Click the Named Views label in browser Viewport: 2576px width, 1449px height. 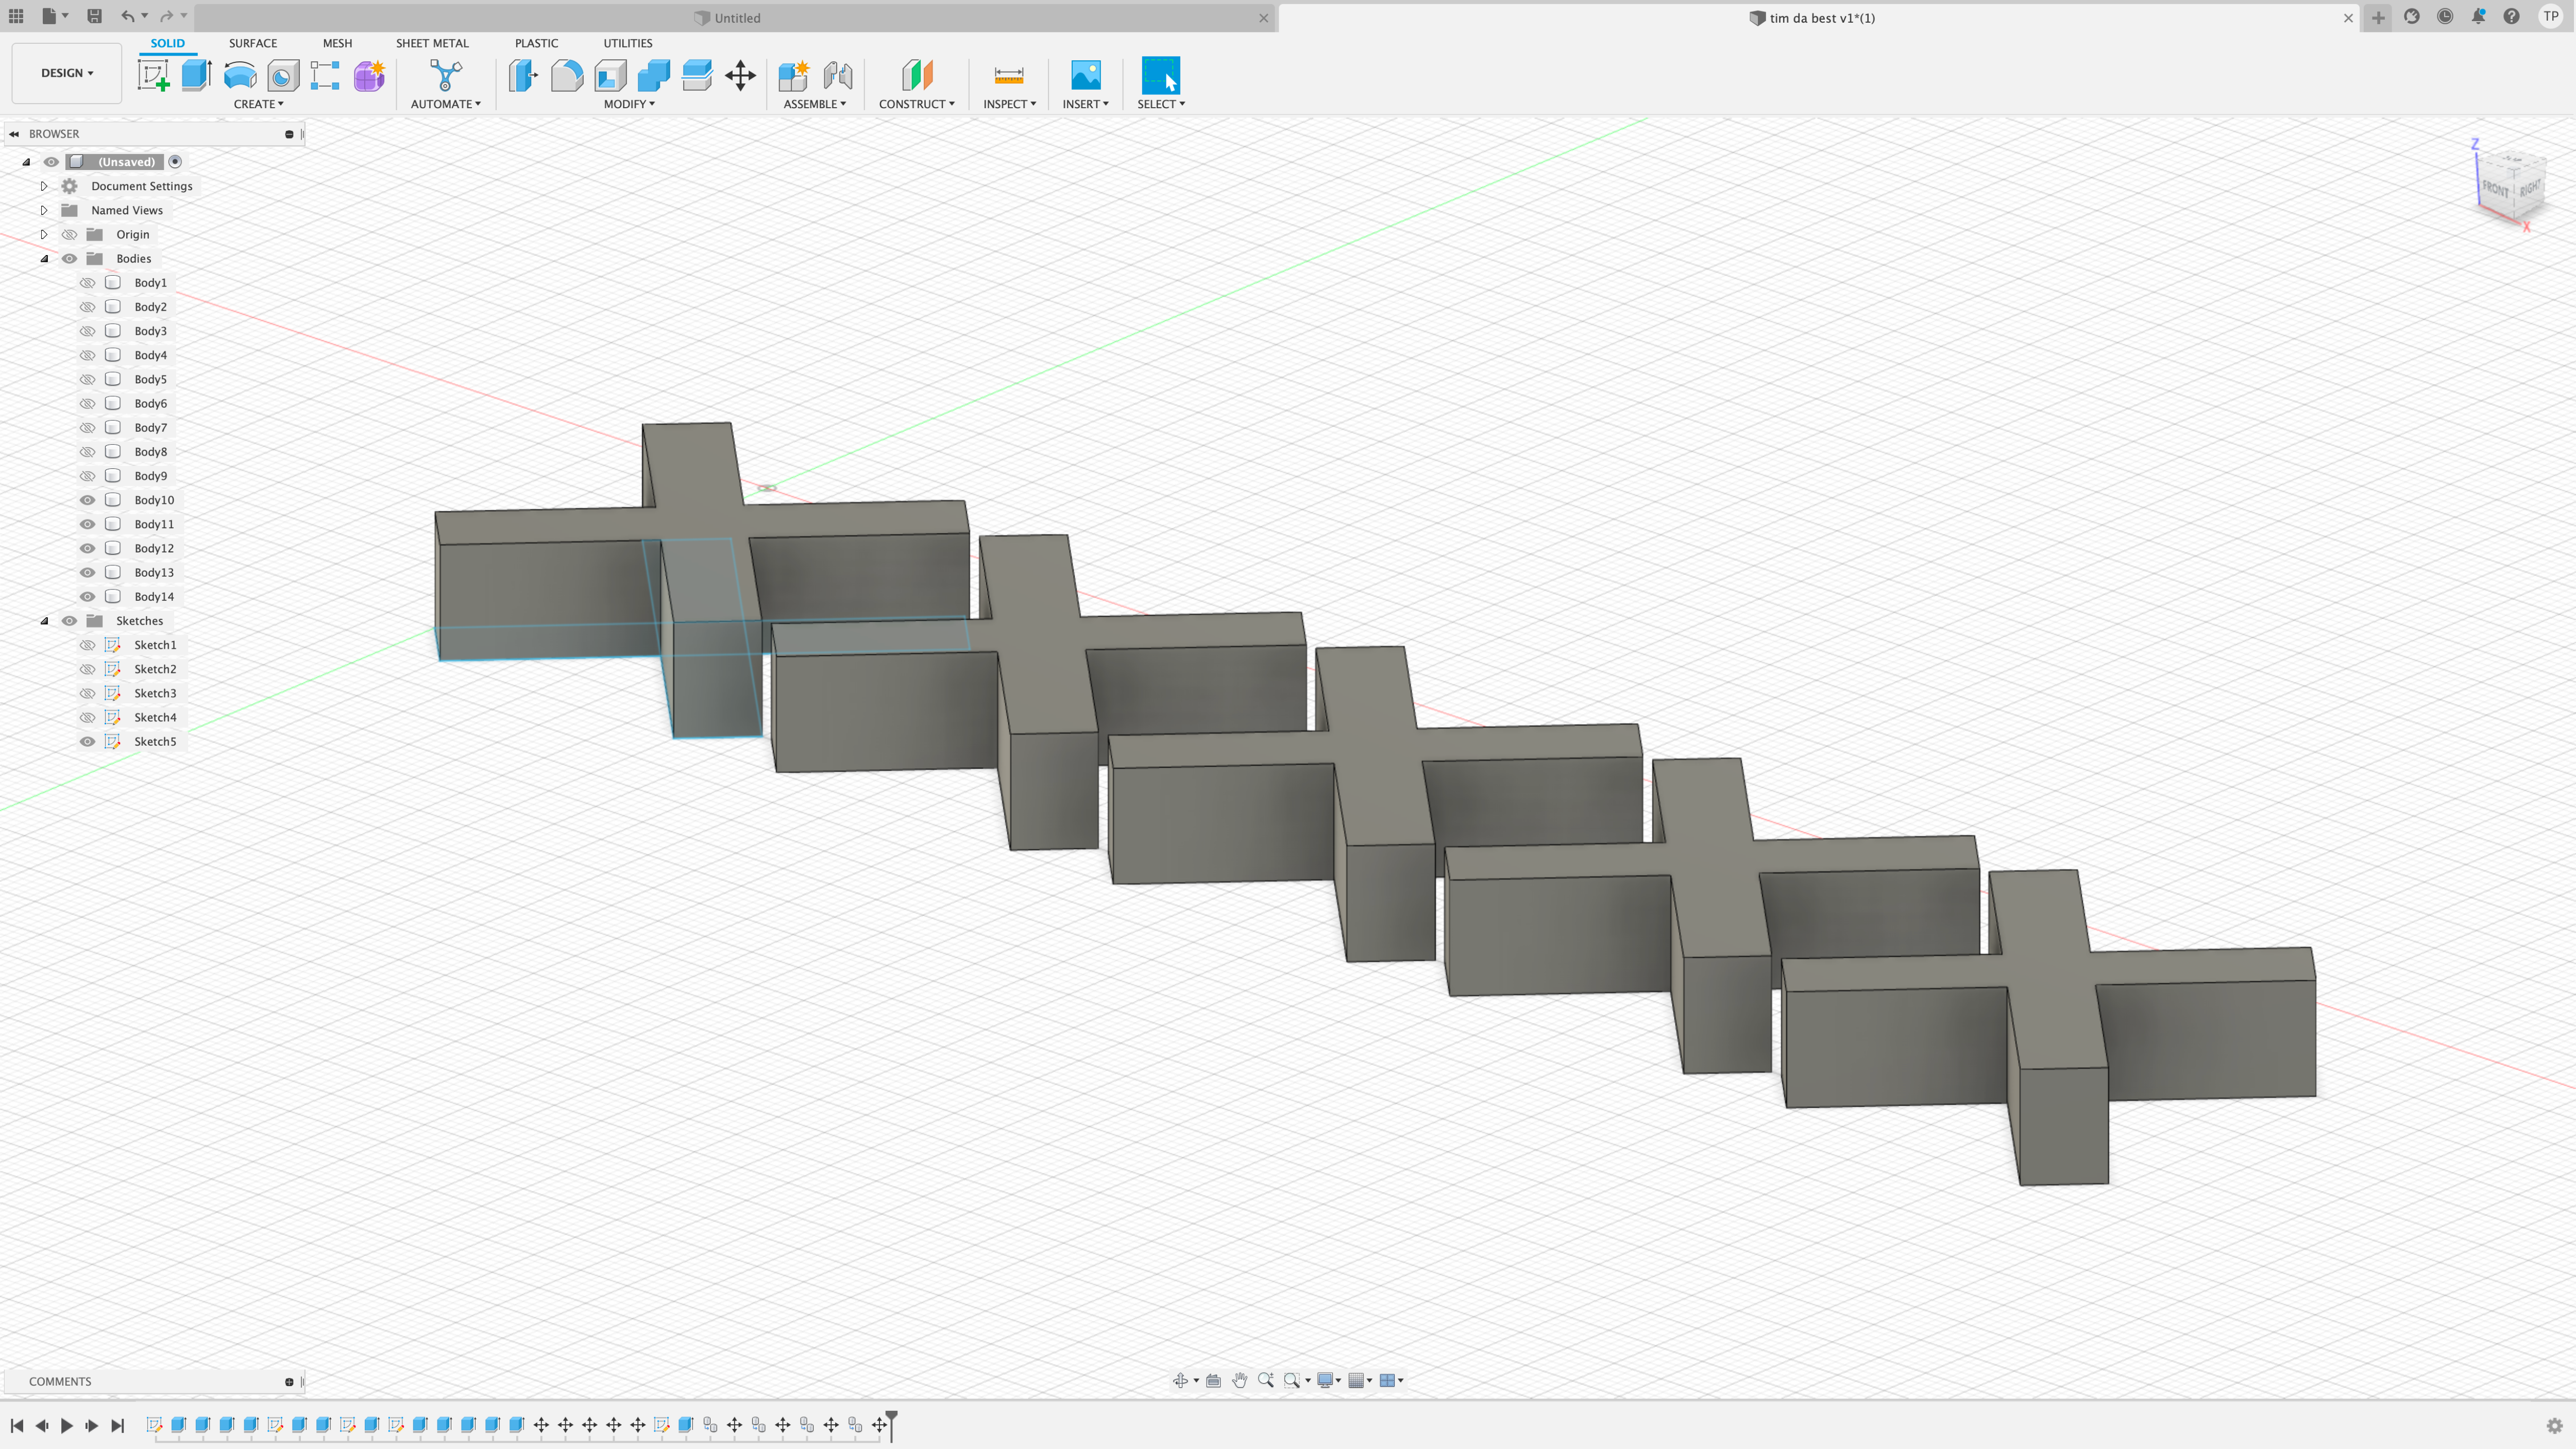pyautogui.click(x=126, y=209)
